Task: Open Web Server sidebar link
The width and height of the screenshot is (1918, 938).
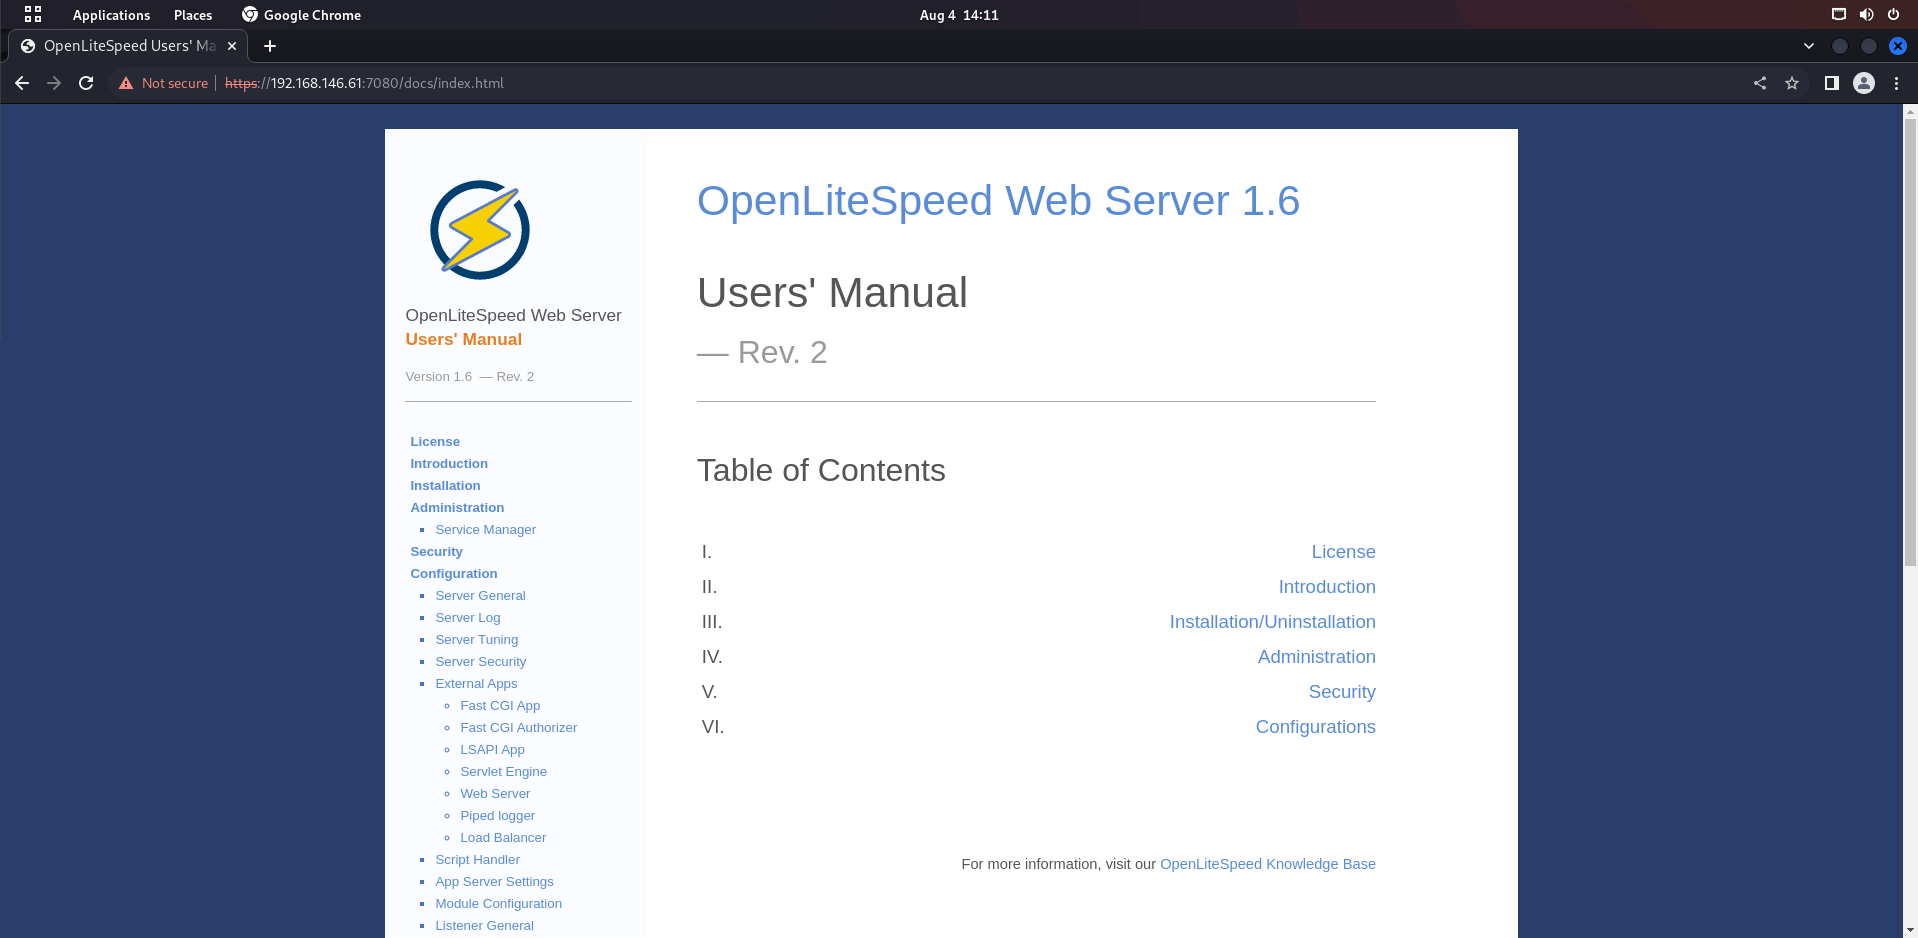Action: (495, 793)
